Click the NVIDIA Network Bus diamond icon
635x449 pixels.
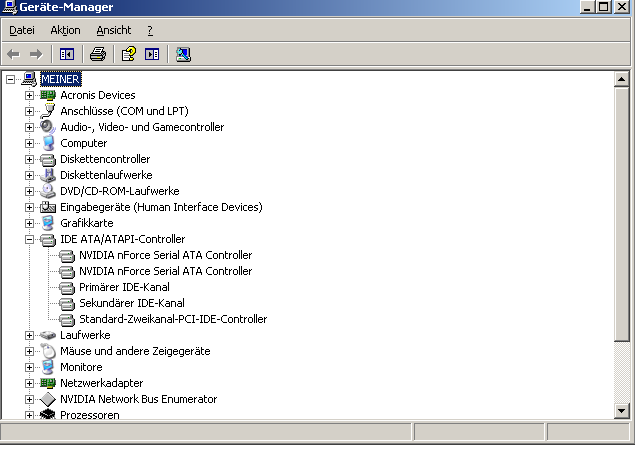pyautogui.click(x=48, y=399)
